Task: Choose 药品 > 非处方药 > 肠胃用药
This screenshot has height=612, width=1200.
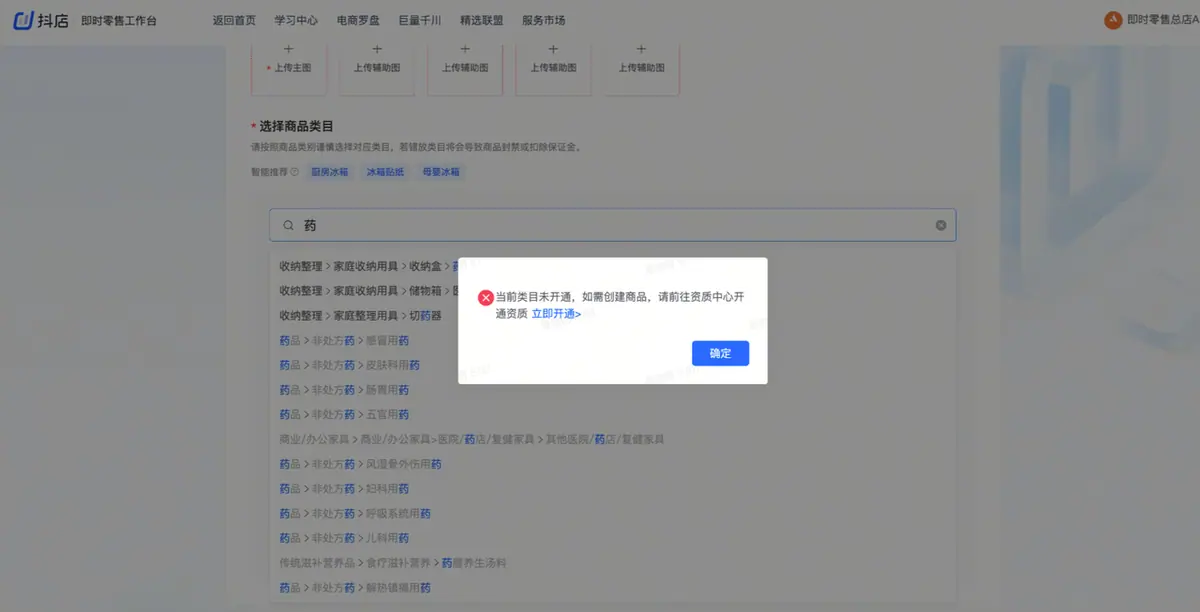Action: (x=345, y=389)
